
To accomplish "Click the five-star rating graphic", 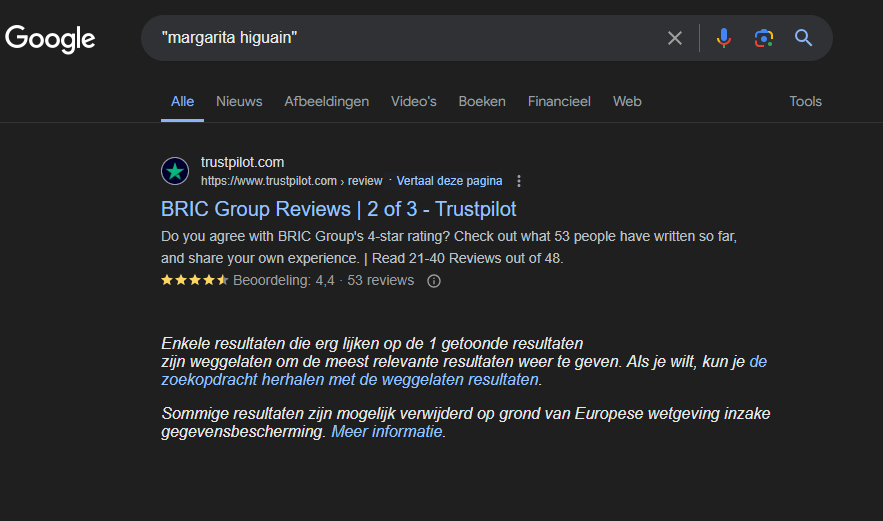I will tap(194, 280).
